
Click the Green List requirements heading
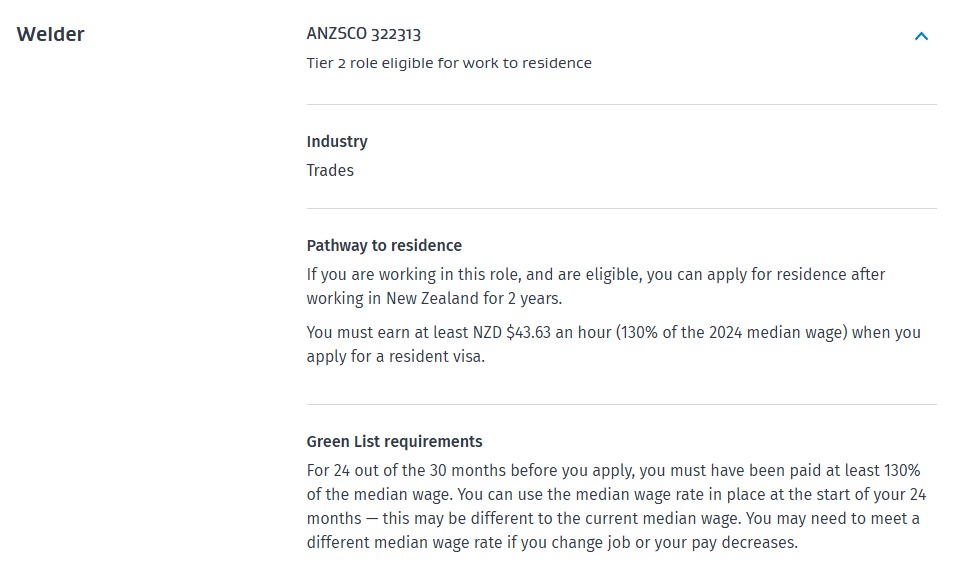point(394,441)
